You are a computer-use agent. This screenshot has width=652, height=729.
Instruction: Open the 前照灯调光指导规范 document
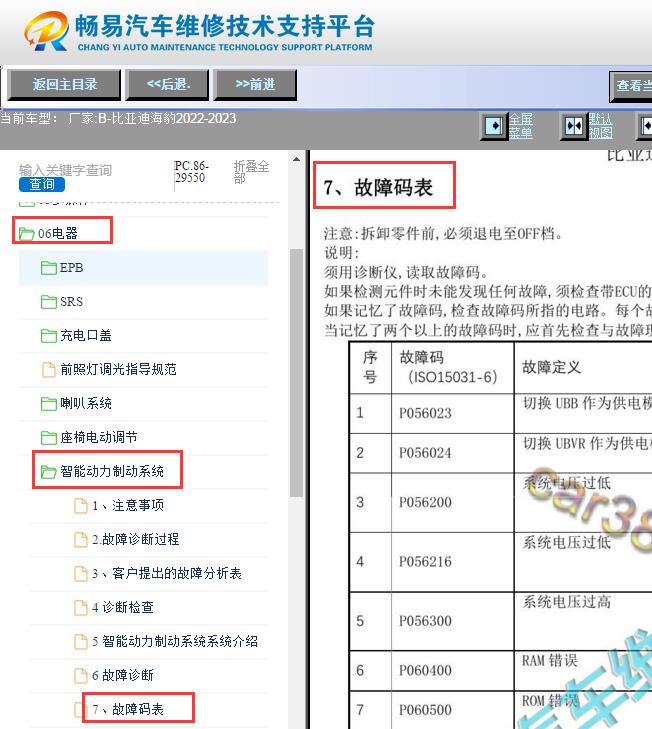pos(118,370)
